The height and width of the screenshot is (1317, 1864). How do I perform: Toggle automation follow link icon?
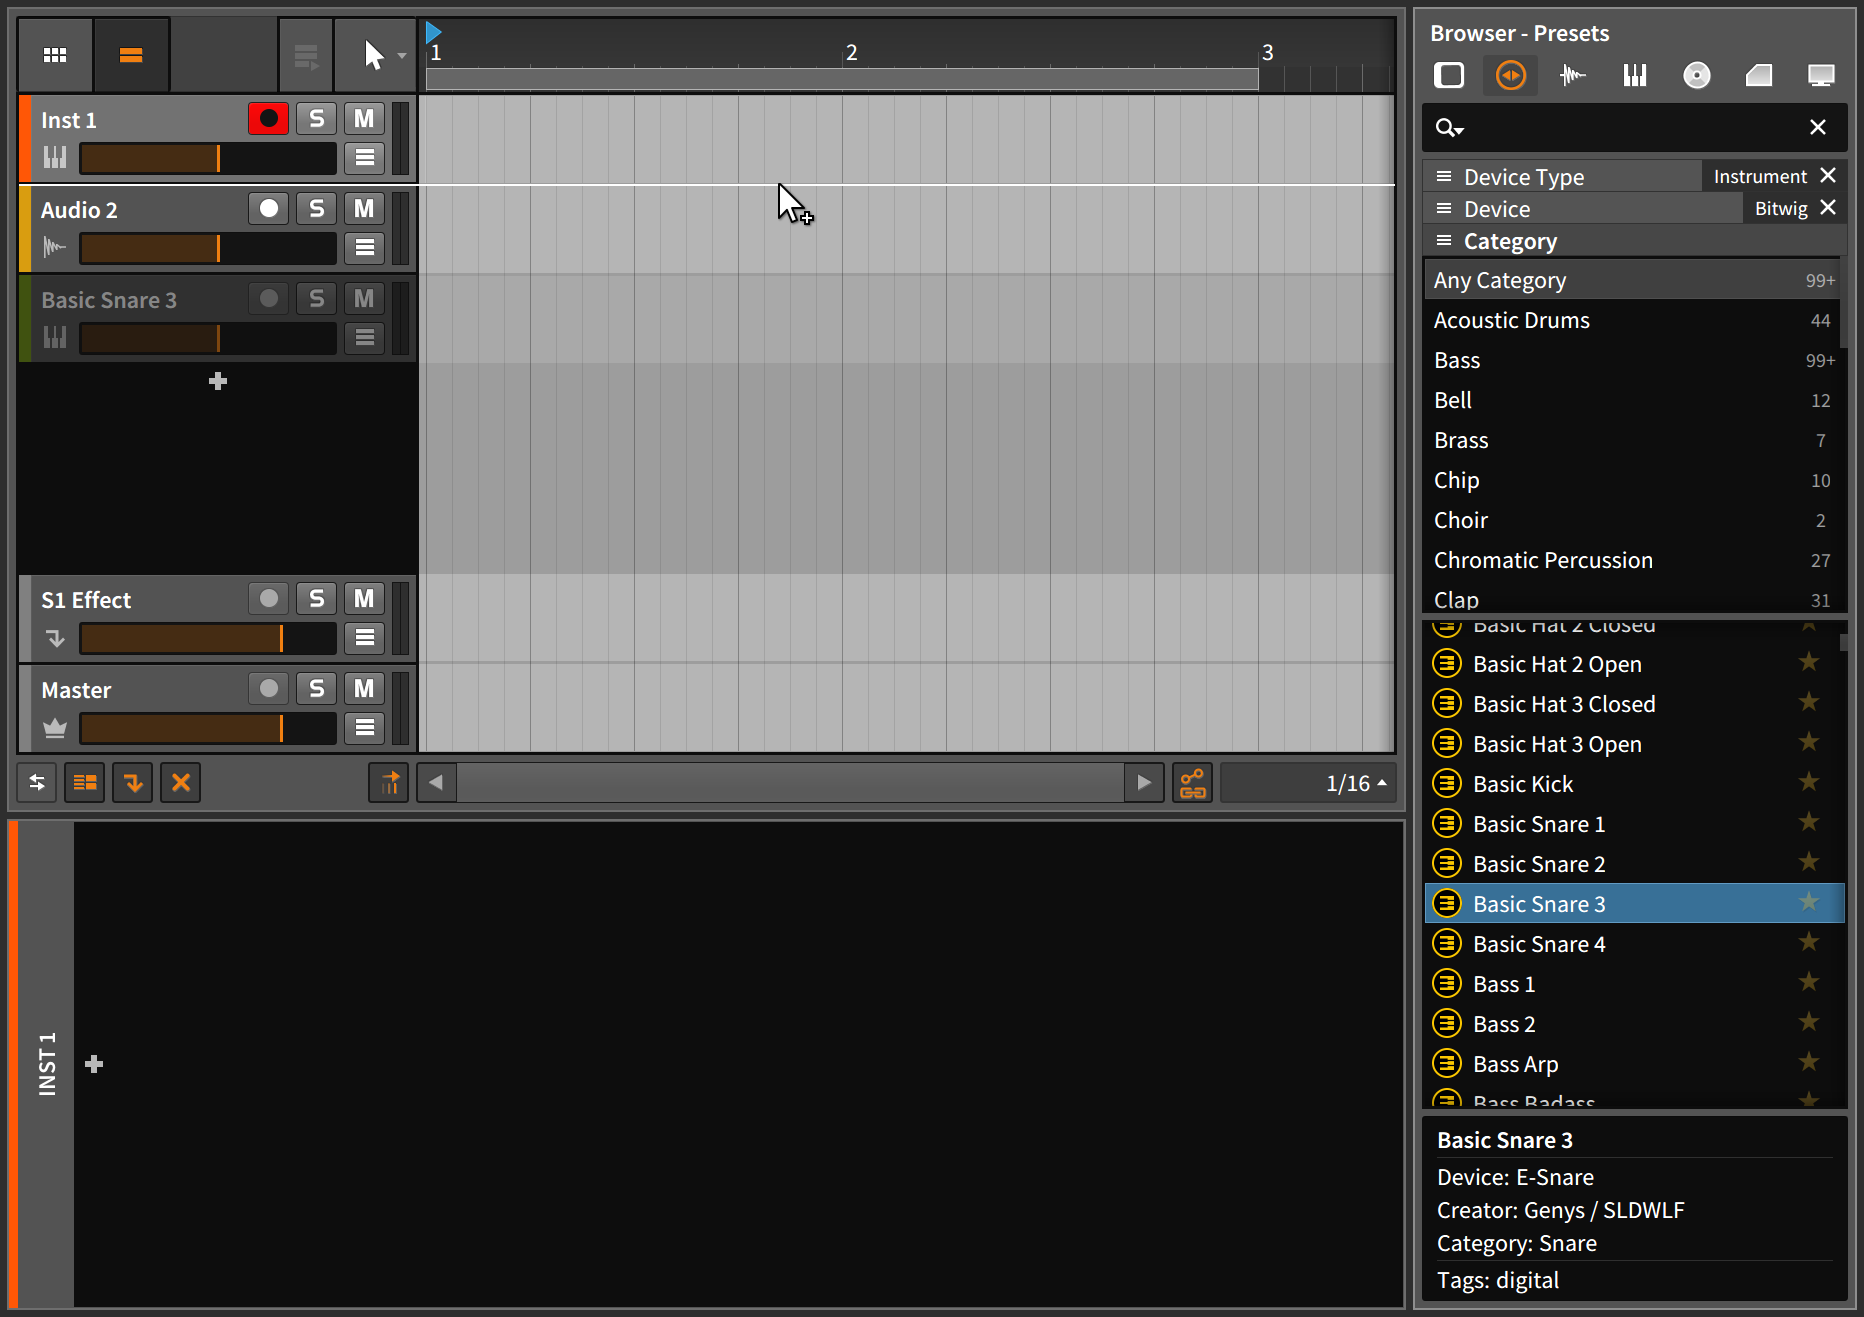[x=1192, y=783]
